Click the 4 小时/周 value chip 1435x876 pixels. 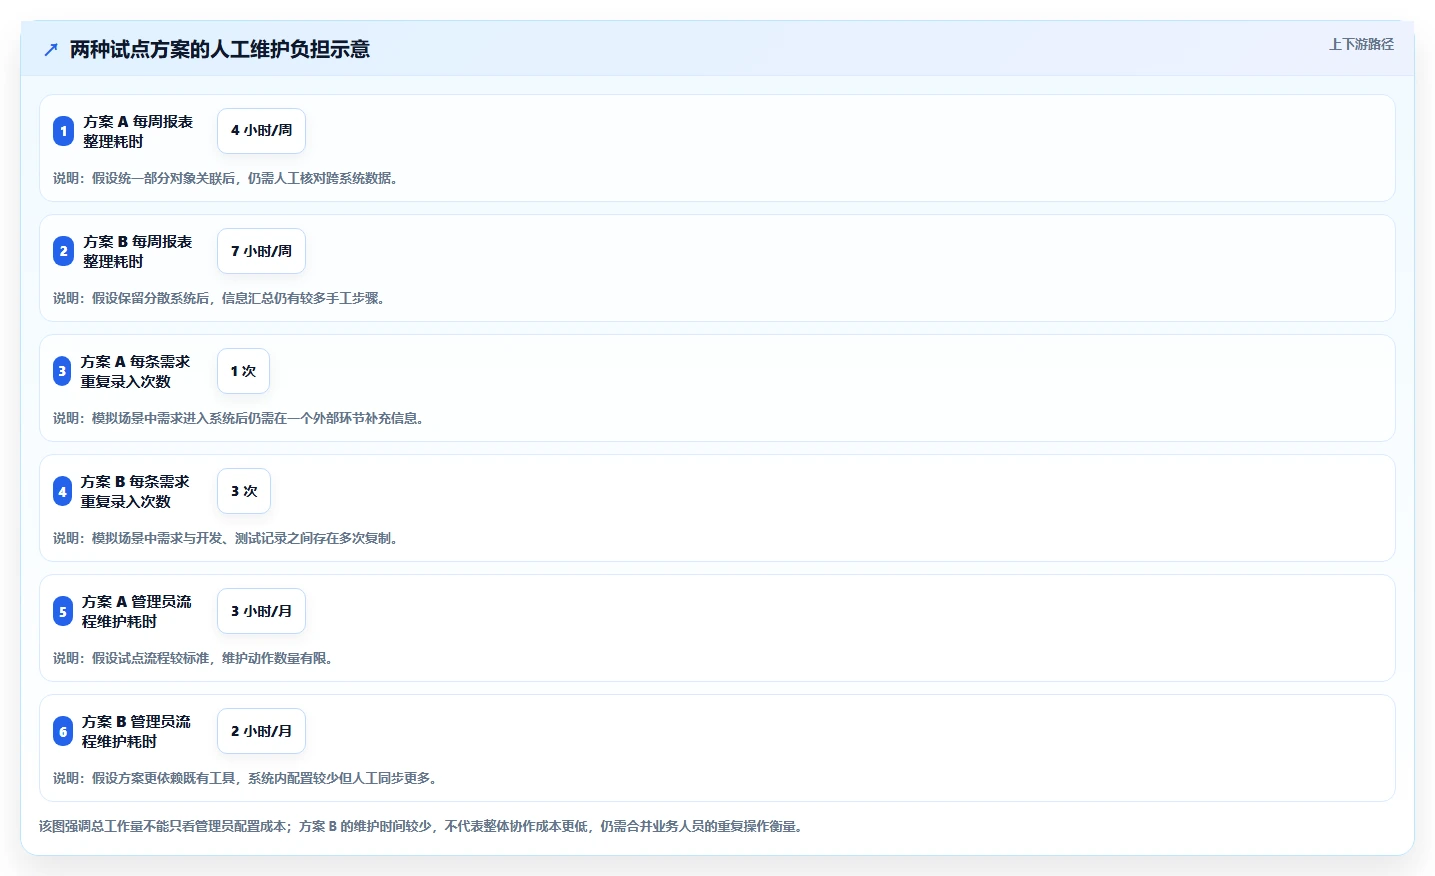[x=261, y=131]
